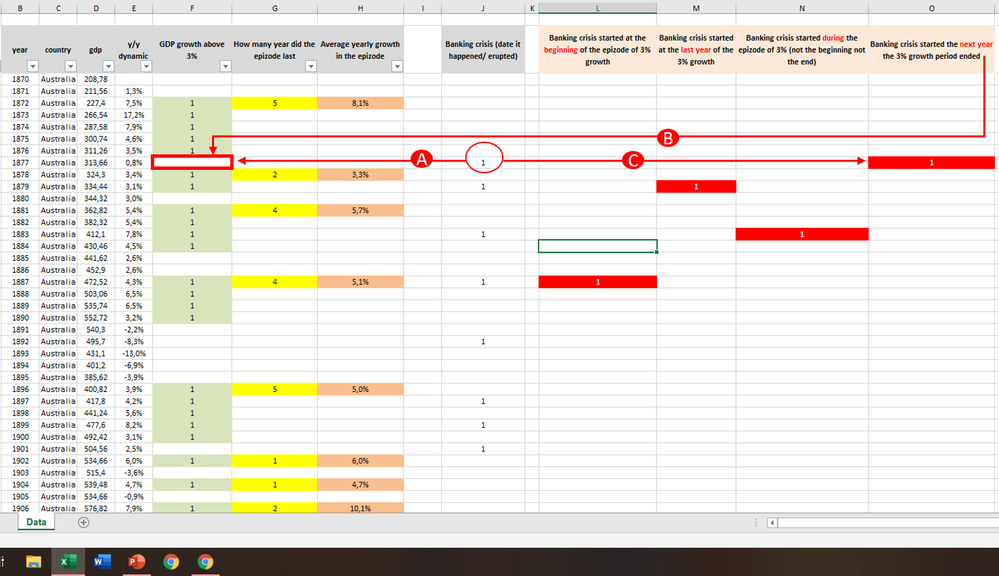Viewport: 999px width, 576px height.
Task: Click the gdp value 208,78
Action: click(x=96, y=80)
